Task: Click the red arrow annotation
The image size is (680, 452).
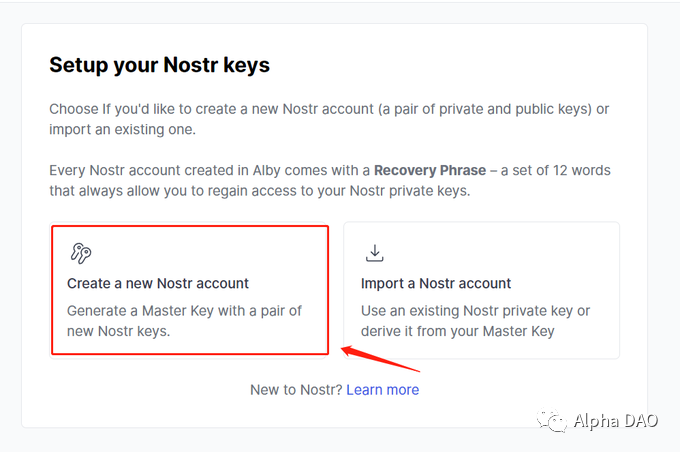Action: coord(380,358)
